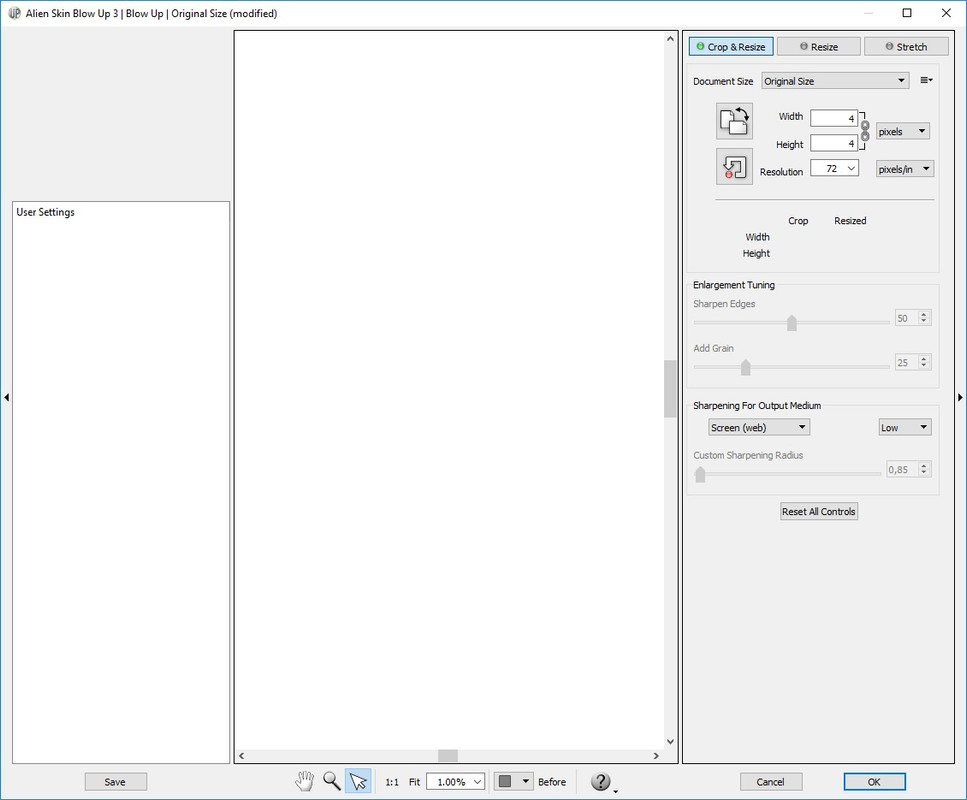Switch to the Resize tab
The height and width of the screenshot is (800, 967).
tap(818, 47)
